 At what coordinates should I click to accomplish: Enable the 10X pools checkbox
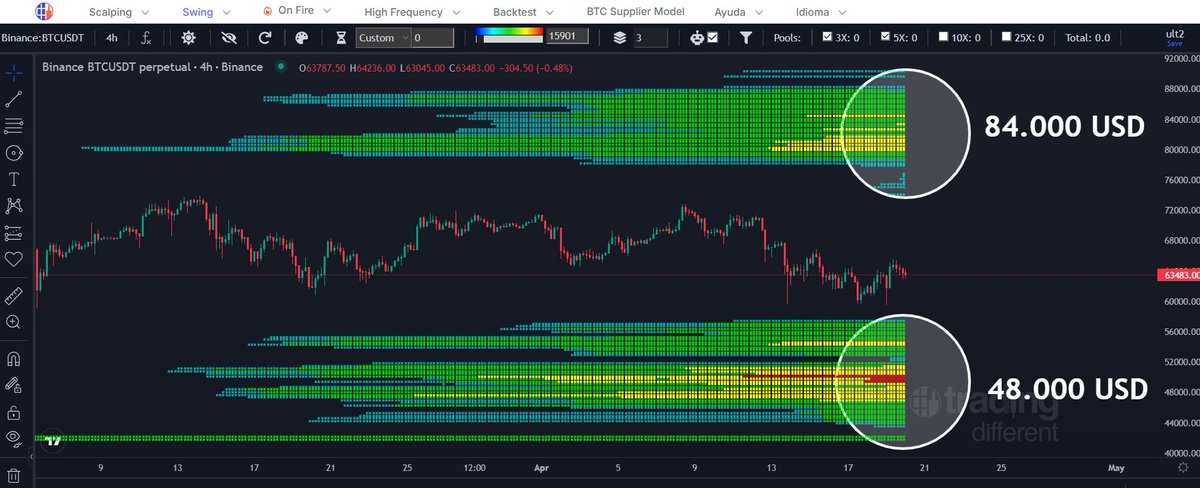[x=945, y=37]
